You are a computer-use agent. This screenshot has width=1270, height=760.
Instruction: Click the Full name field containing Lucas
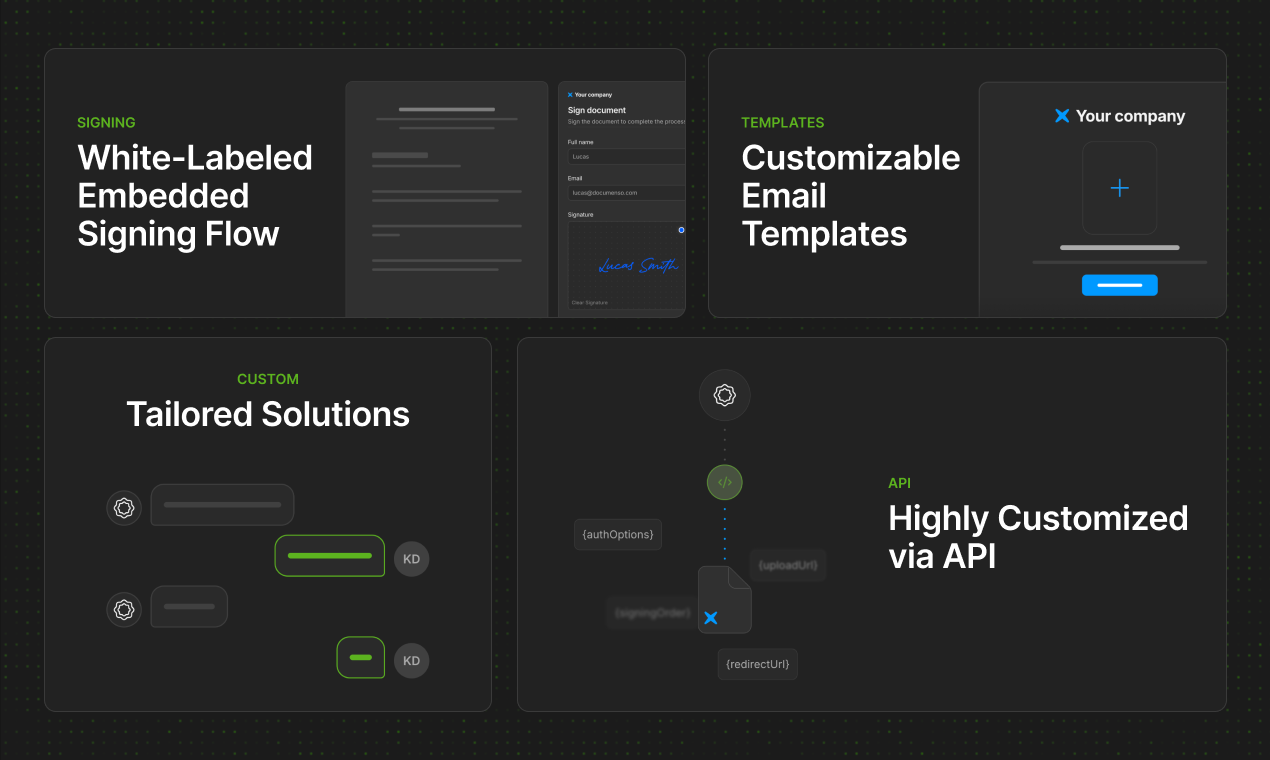[x=626, y=157]
